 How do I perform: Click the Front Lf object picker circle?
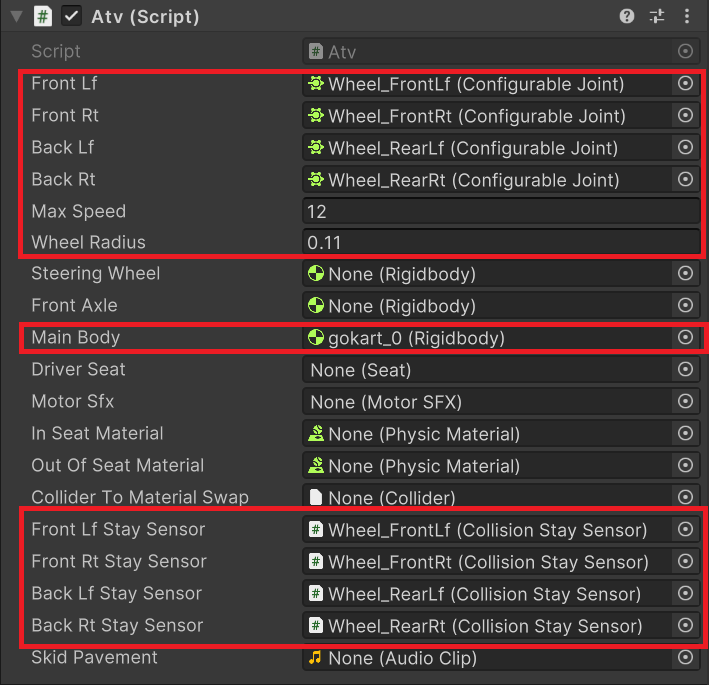[685, 83]
